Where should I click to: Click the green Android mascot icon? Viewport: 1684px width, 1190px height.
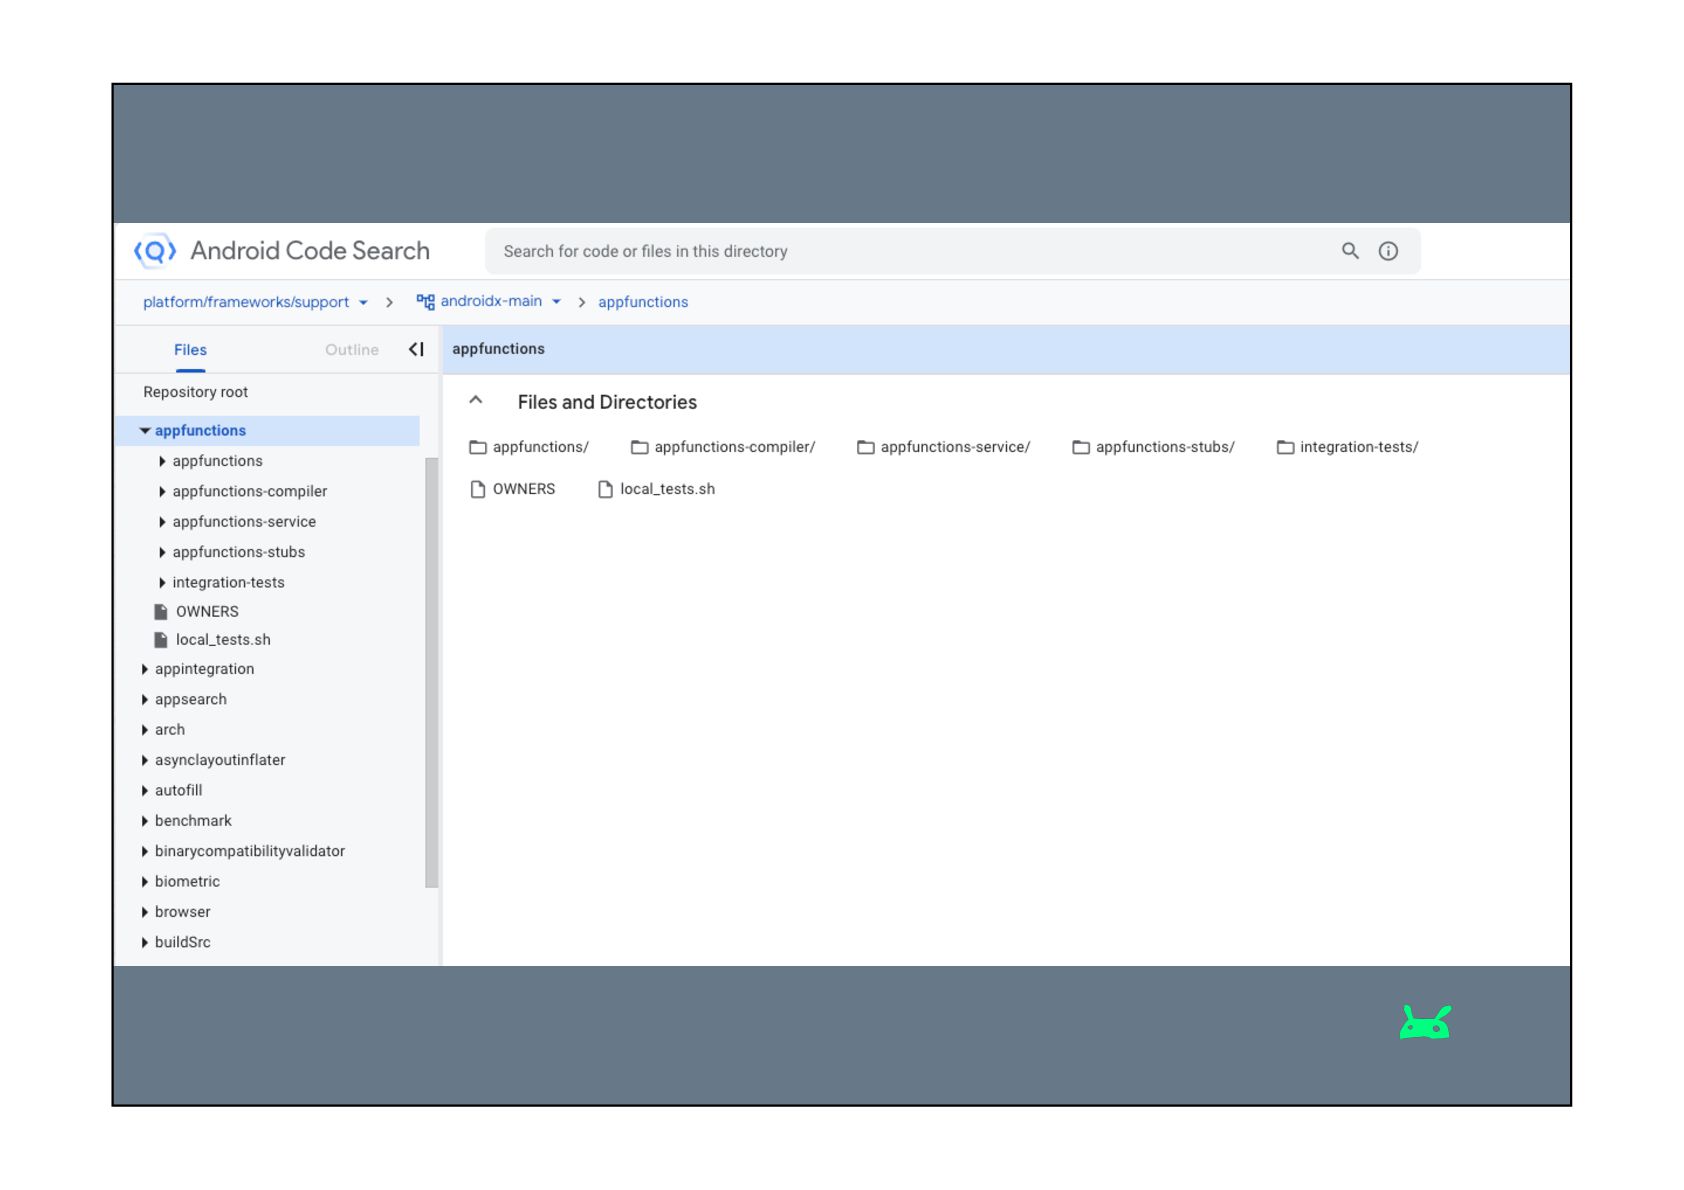(x=1425, y=1022)
